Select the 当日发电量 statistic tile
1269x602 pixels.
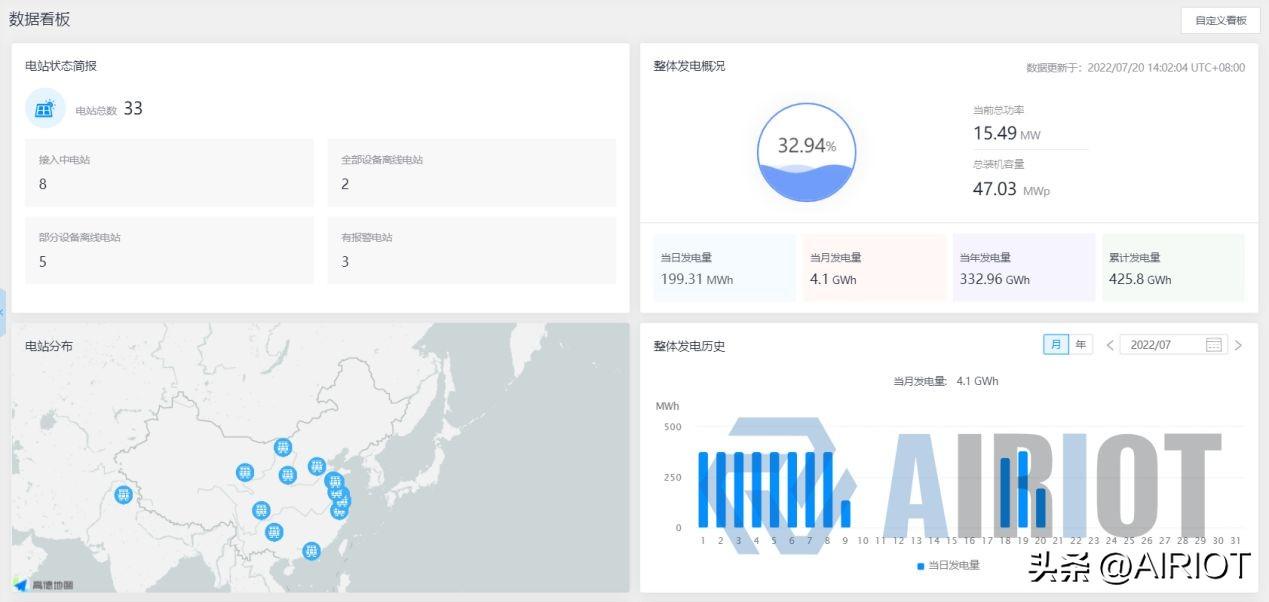[724, 268]
